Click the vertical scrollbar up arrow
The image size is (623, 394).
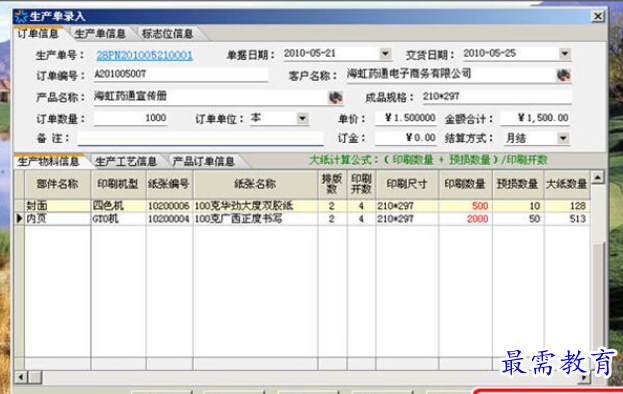pyautogui.click(x=598, y=177)
